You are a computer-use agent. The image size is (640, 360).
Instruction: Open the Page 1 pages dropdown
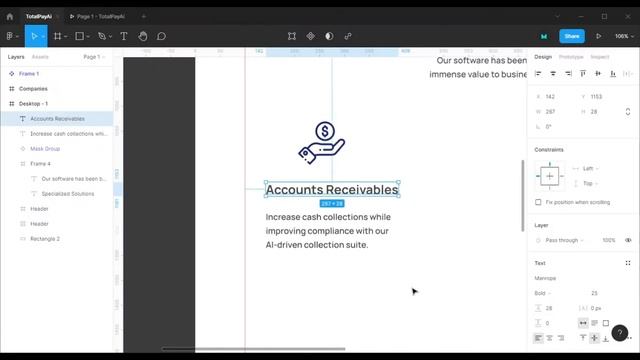pyautogui.click(x=94, y=57)
